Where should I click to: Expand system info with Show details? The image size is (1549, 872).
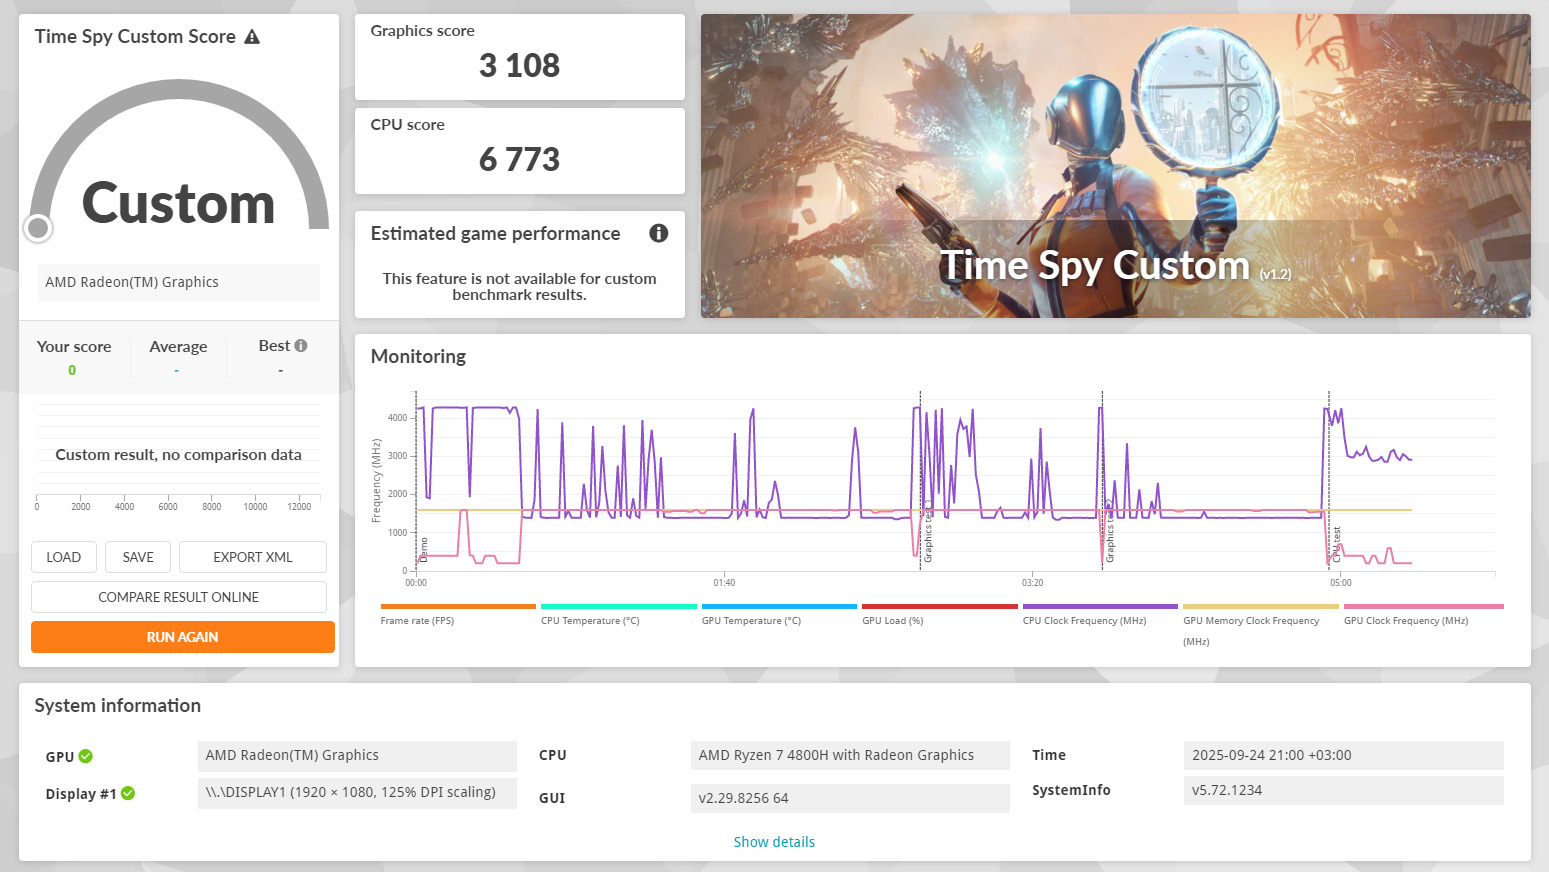[x=774, y=842]
